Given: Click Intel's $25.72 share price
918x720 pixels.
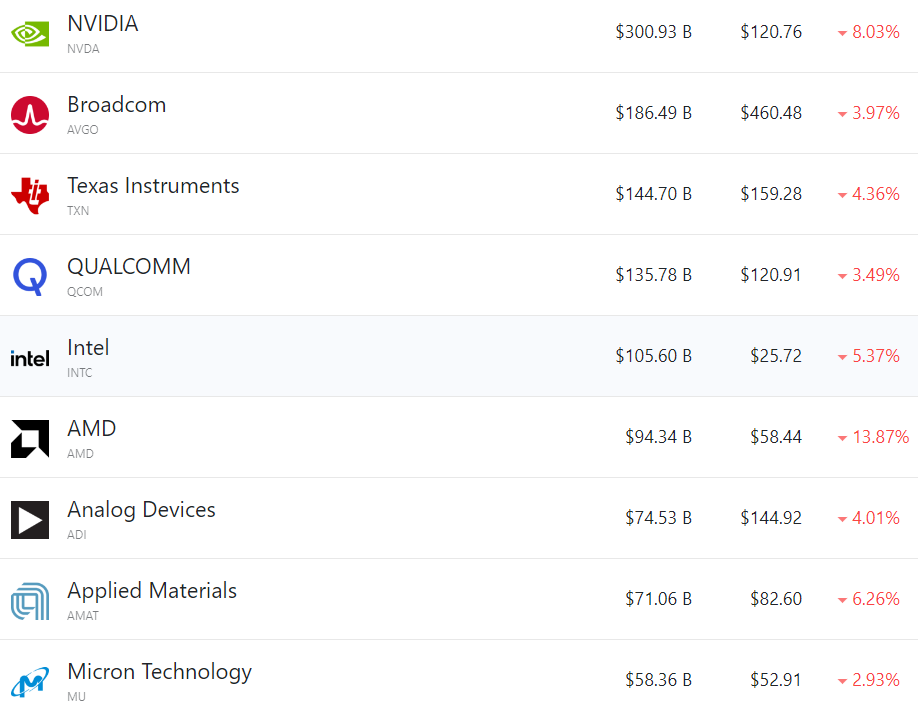Looking at the screenshot, I should pyautogui.click(x=776, y=356).
